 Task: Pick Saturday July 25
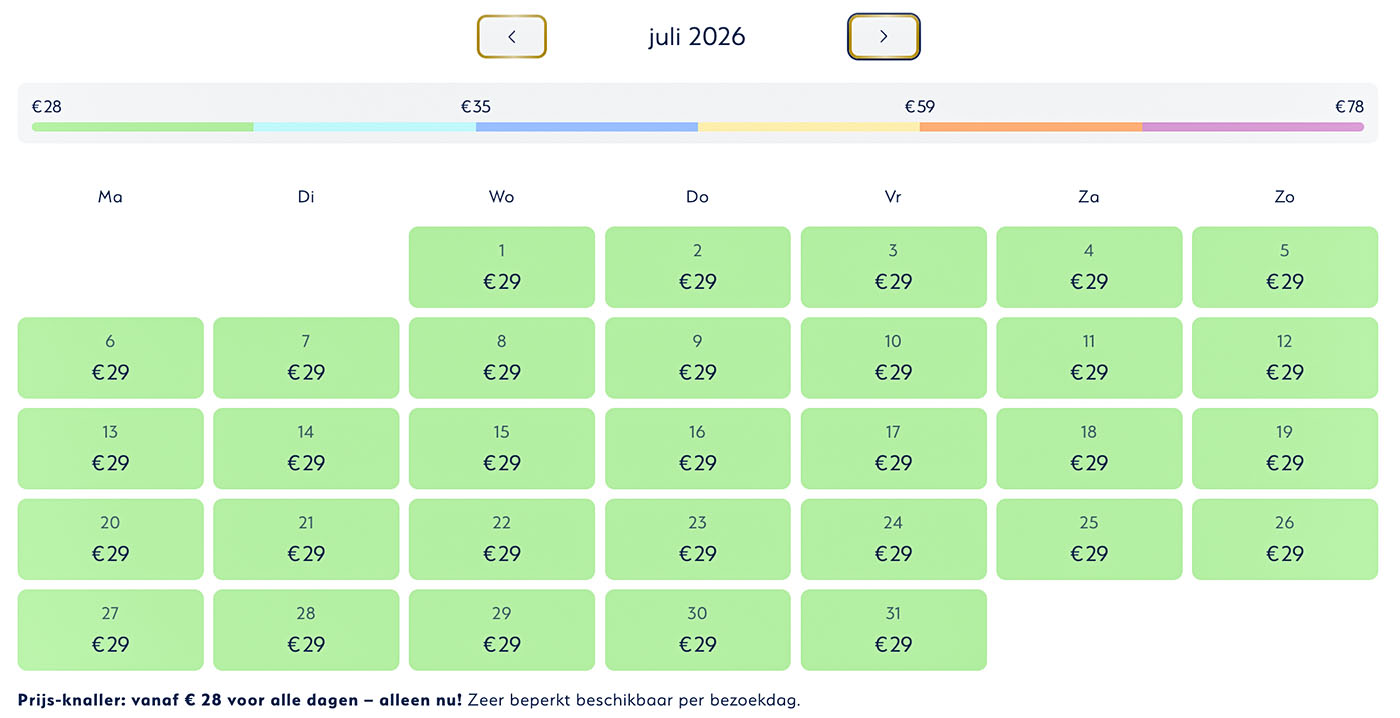[x=1089, y=539]
